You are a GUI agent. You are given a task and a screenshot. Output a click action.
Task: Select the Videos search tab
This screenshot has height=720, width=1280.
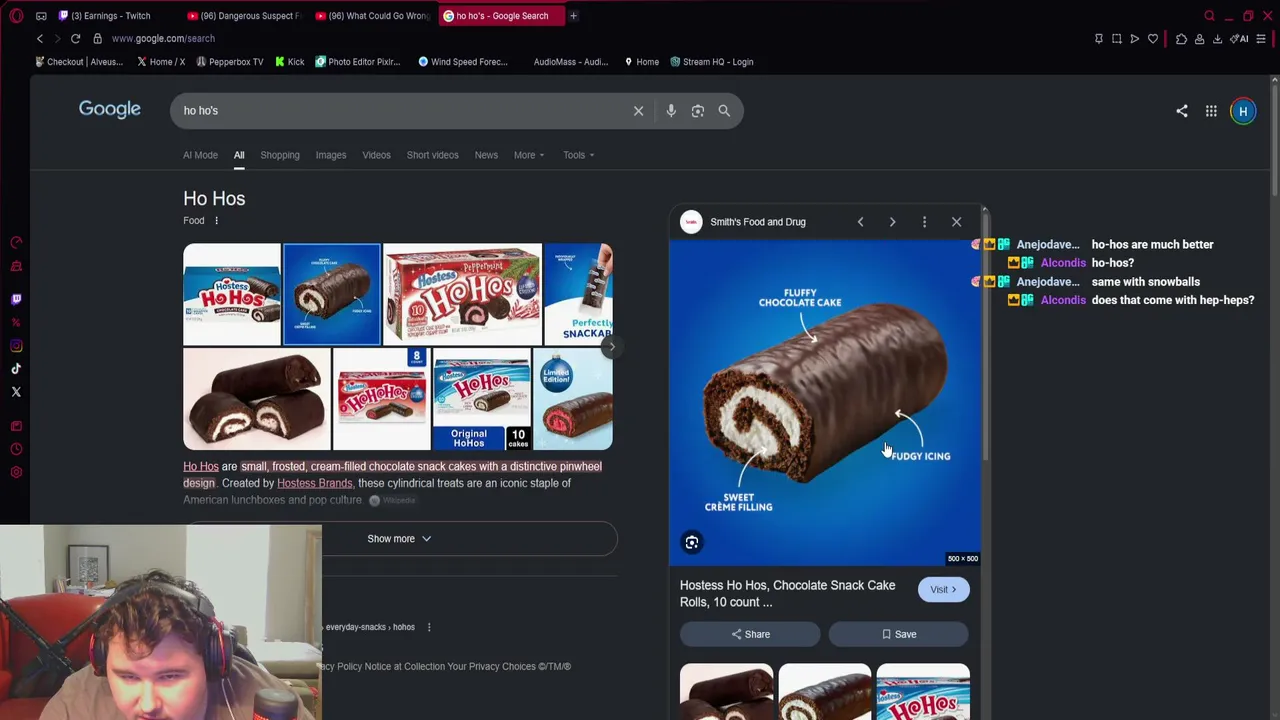click(376, 155)
